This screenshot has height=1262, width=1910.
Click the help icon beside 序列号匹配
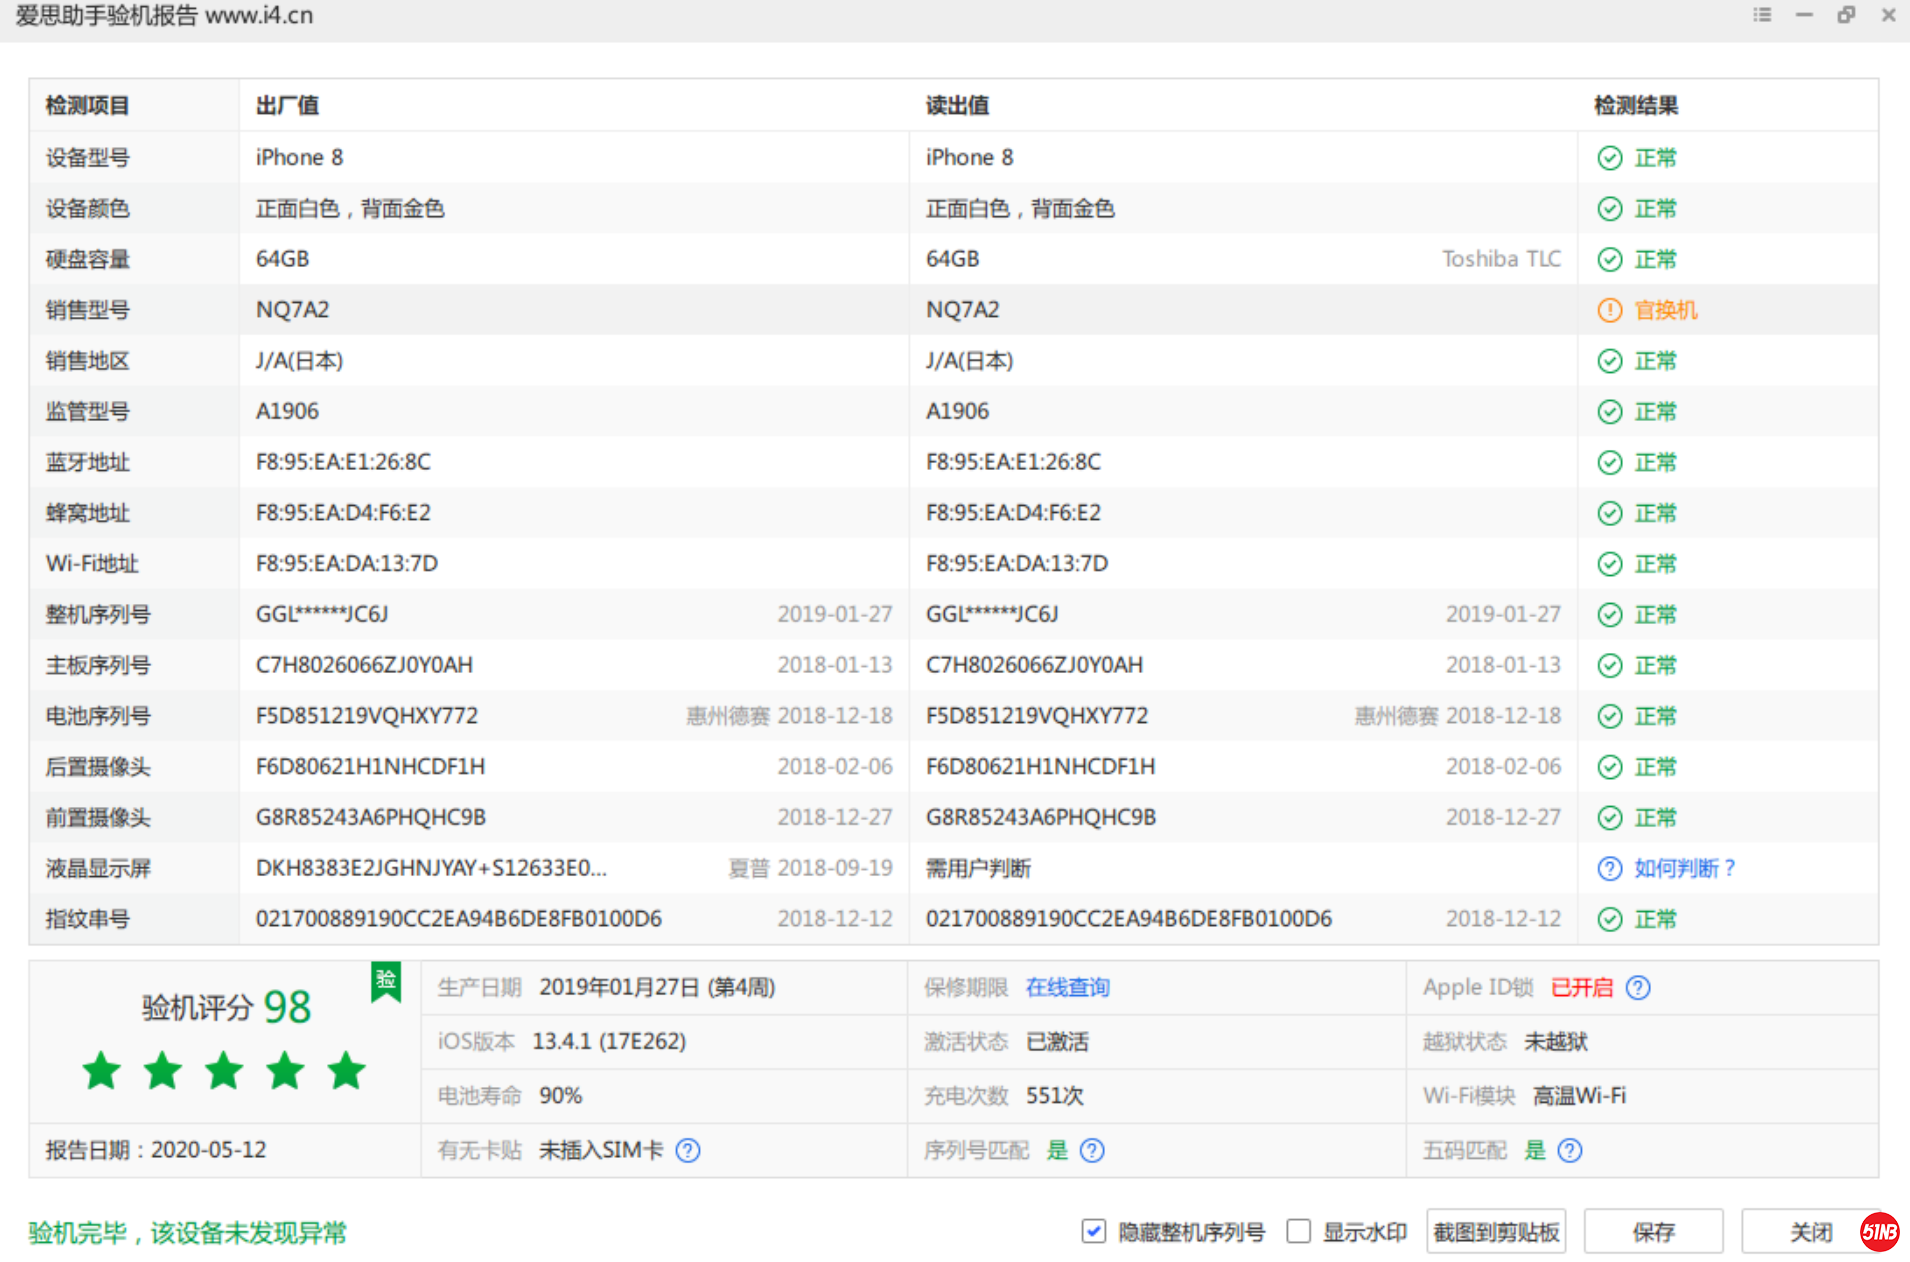tap(1092, 1151)
